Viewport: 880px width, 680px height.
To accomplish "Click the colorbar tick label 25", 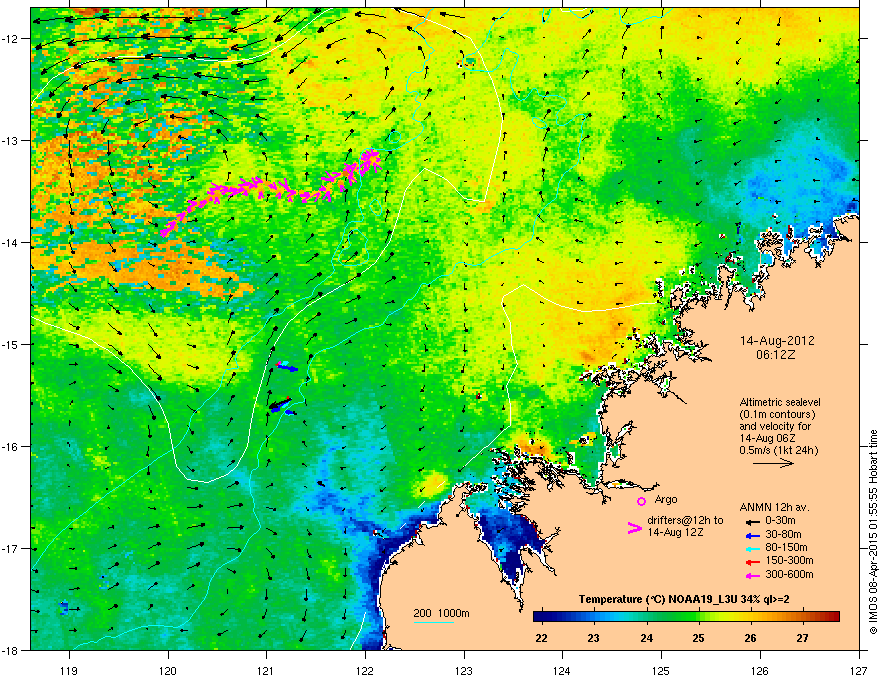I will pos(698,638).
